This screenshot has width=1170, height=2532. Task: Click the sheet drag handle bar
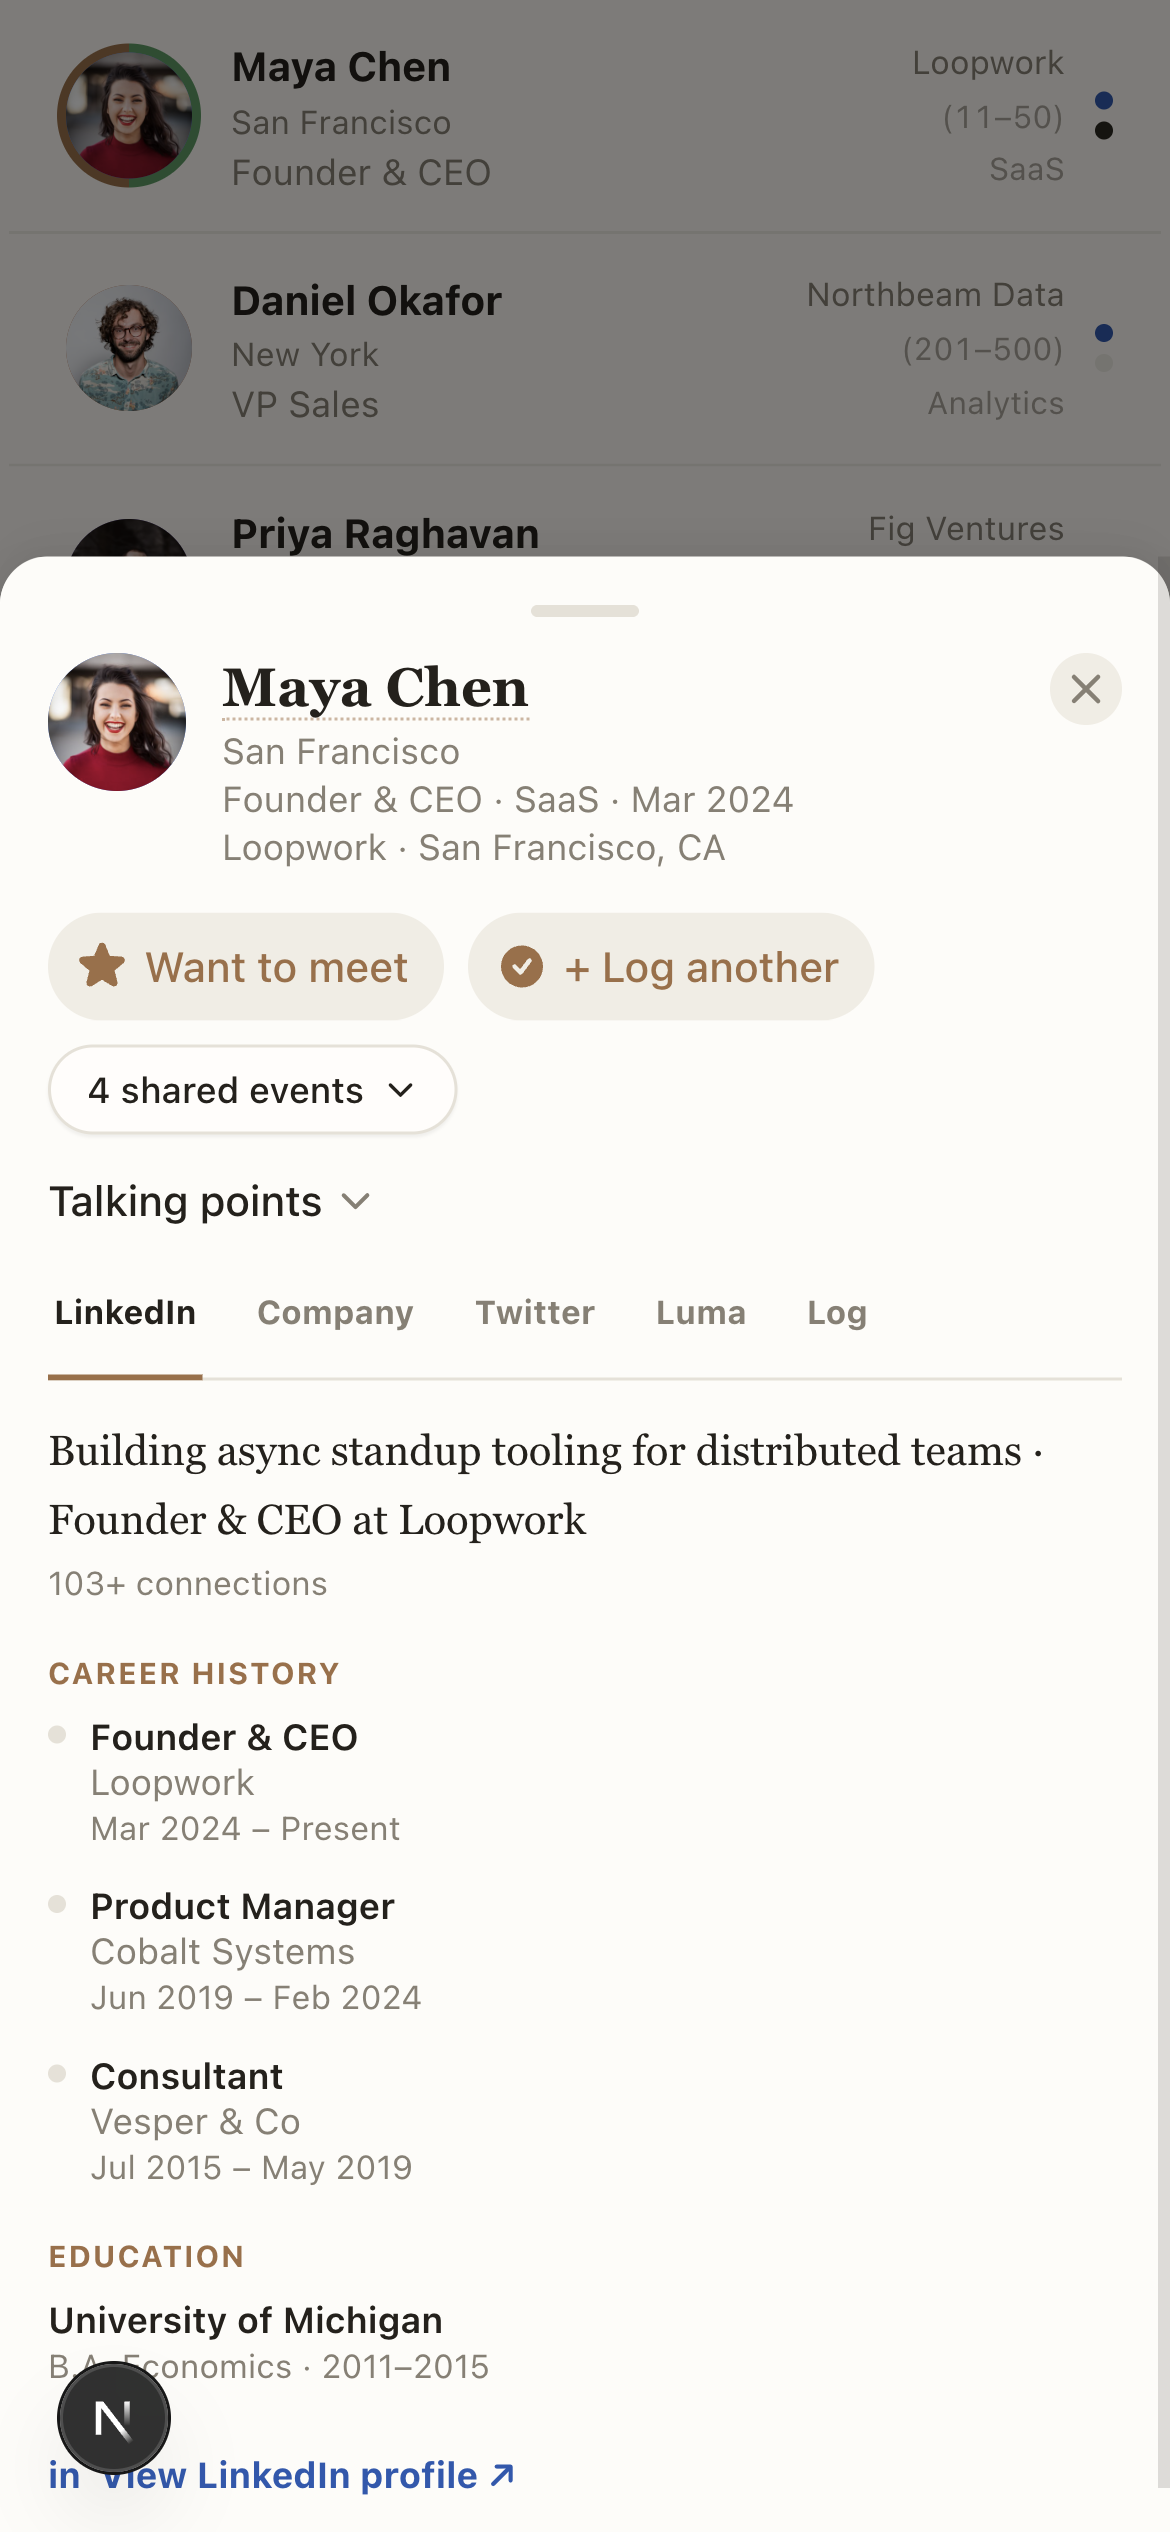click(585, 611)
